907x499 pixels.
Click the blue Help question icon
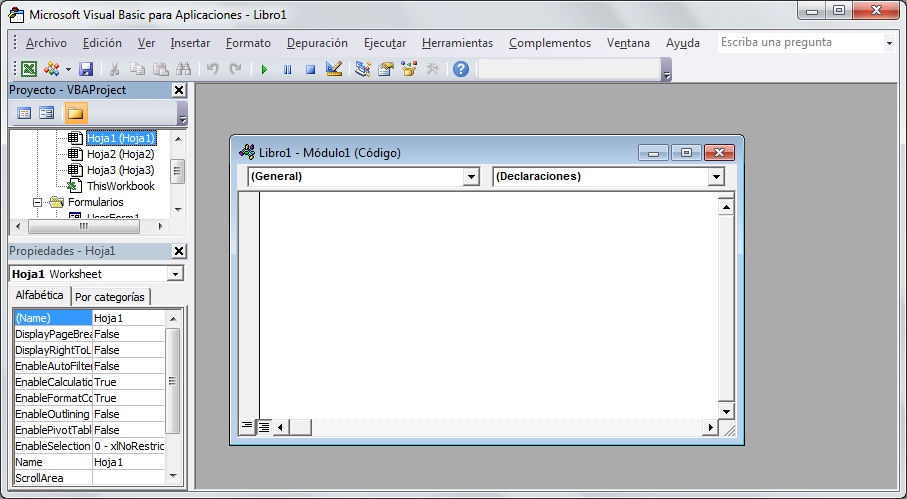click(461, 69)
